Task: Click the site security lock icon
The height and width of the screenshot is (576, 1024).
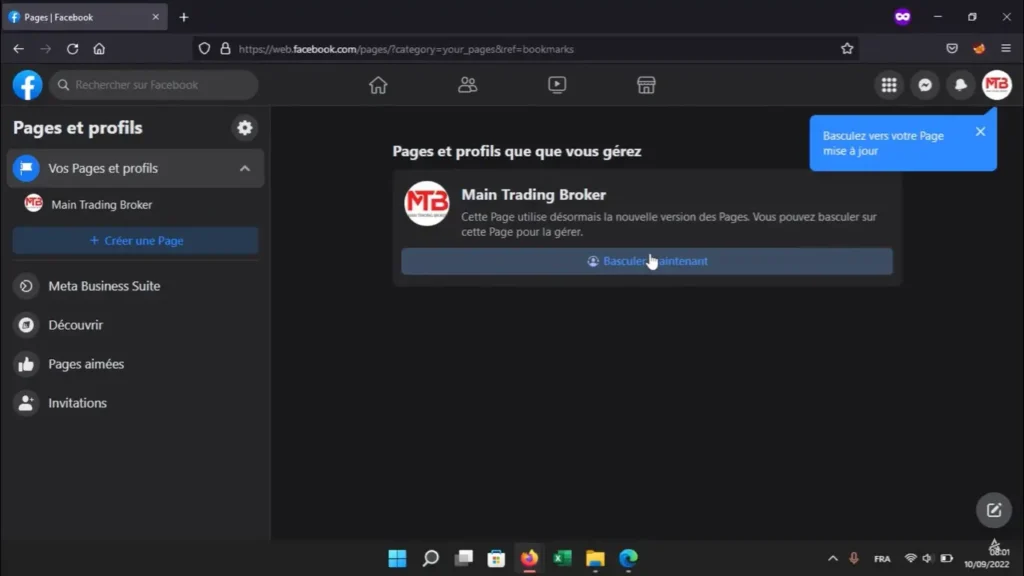Action: coord(225,49)
